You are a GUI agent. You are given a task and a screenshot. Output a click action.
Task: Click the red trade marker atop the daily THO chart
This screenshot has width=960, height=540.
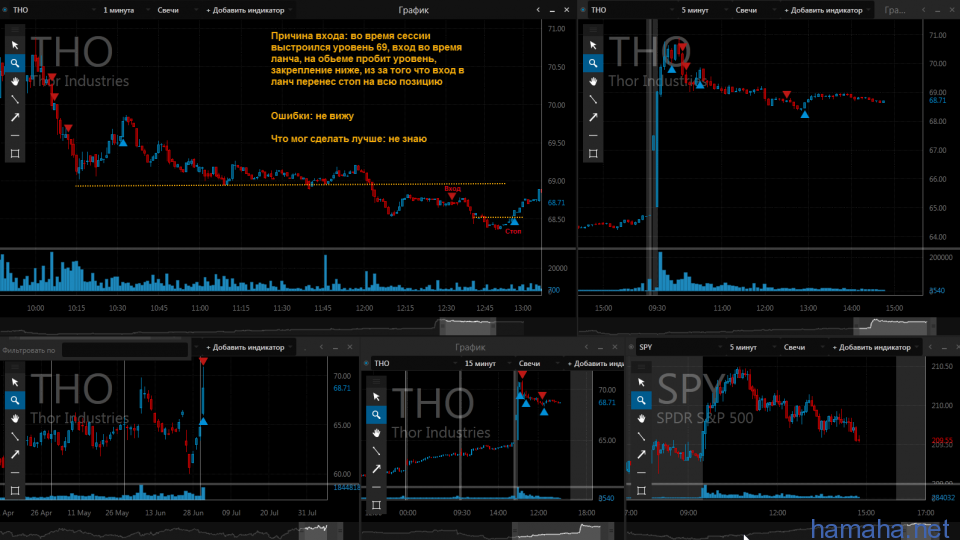click(203, 361)
